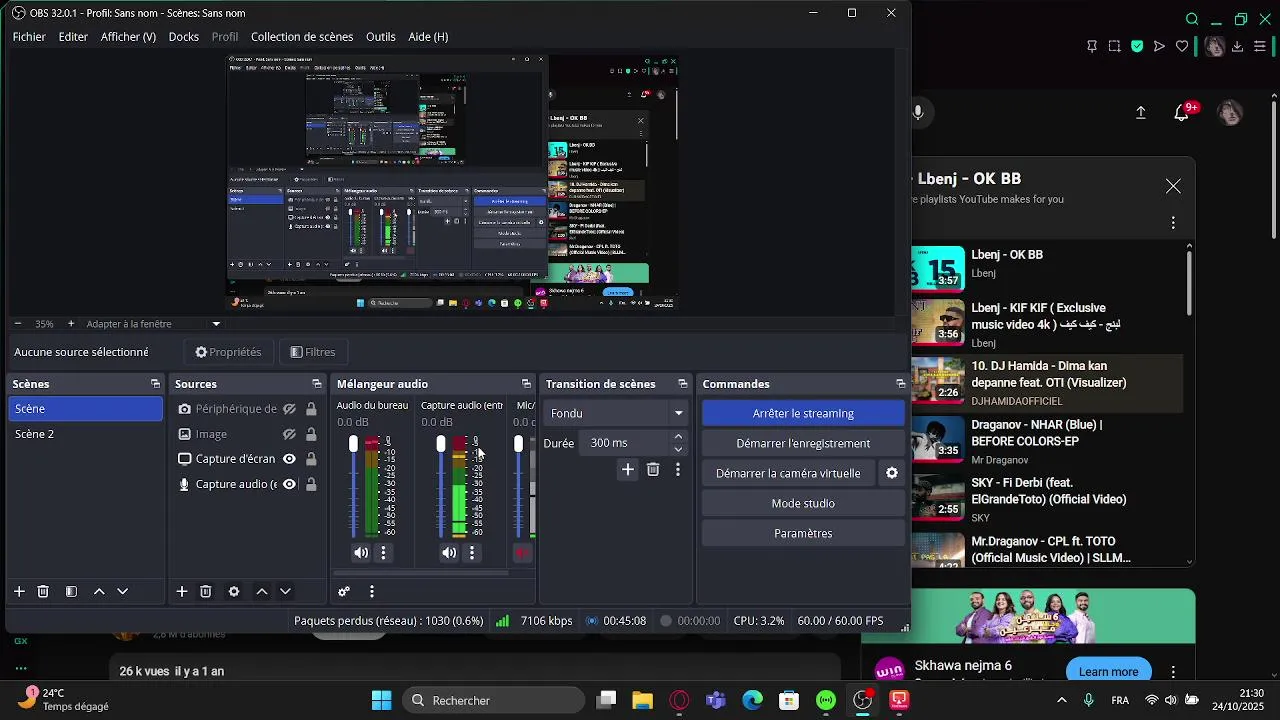1280x720 pixels.
Task: Open preview scaling dropdown arrow
Action: pyautogui.click(x=216, y=324)
